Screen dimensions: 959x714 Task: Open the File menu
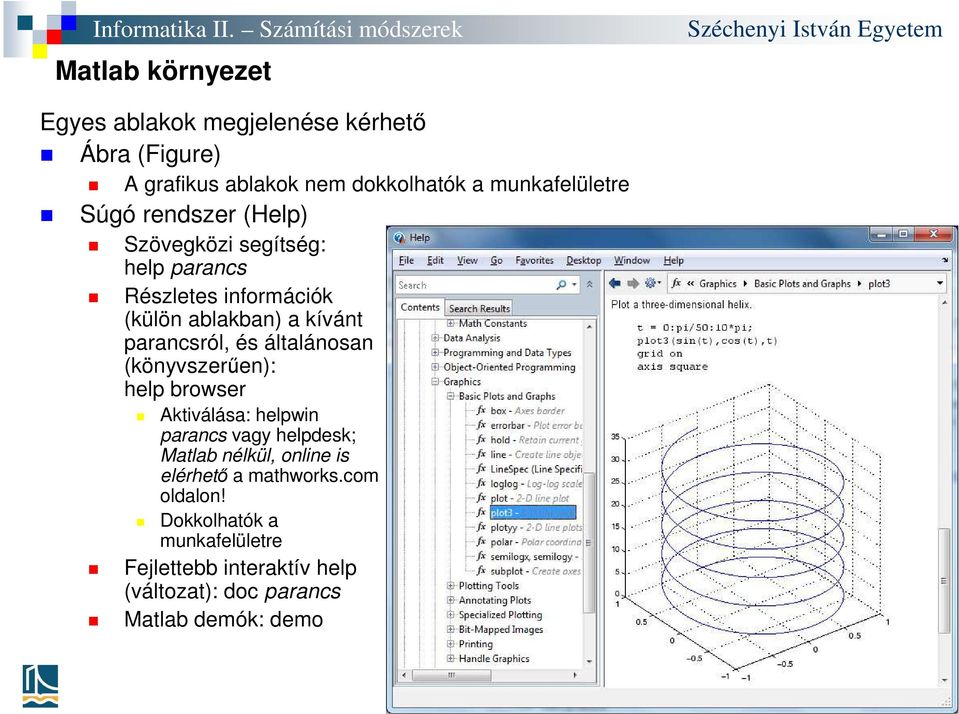[x=406, y=261]
